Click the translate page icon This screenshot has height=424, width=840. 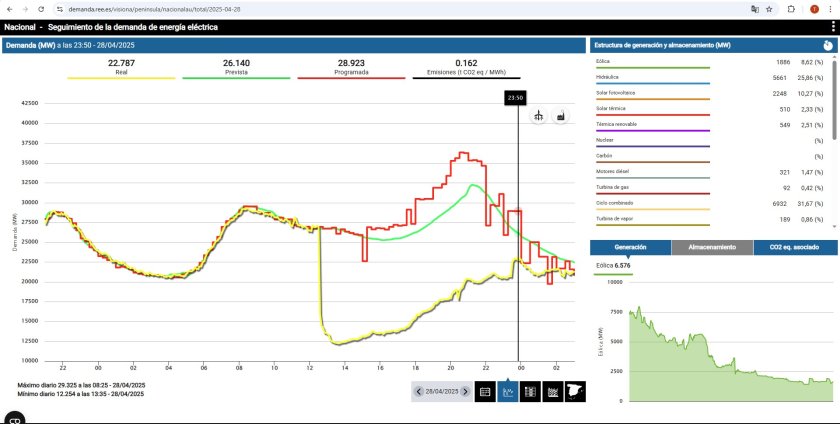(x=755, y=9)
